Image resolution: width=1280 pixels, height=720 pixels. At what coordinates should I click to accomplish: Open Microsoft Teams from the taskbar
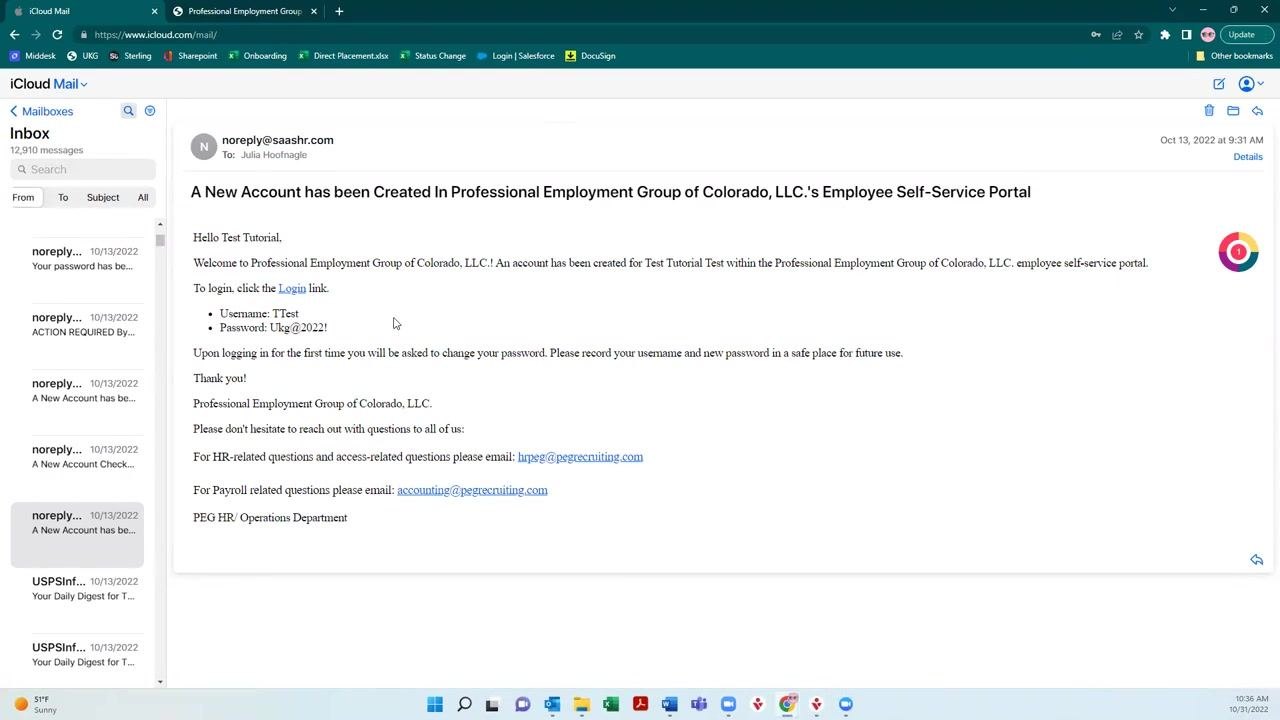coord(699,704)
